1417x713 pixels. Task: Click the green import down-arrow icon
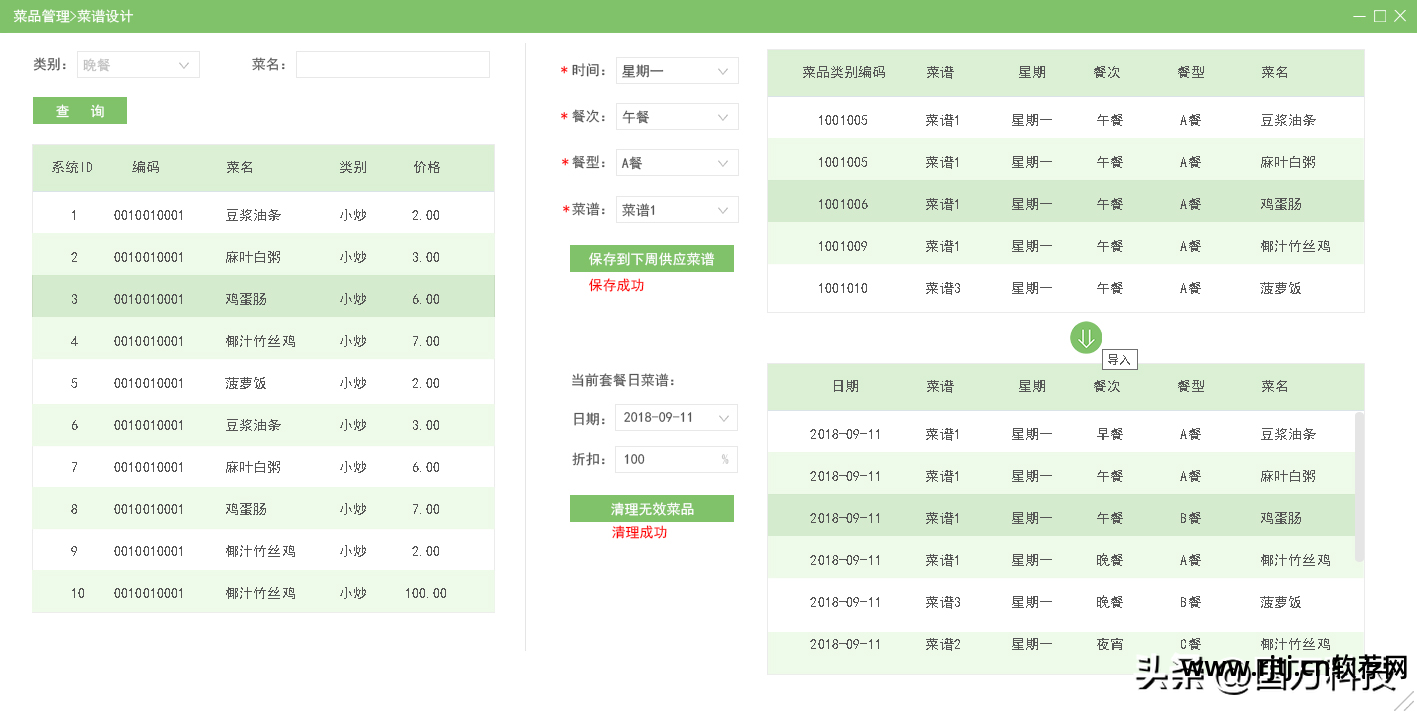tap(1086, 338)
